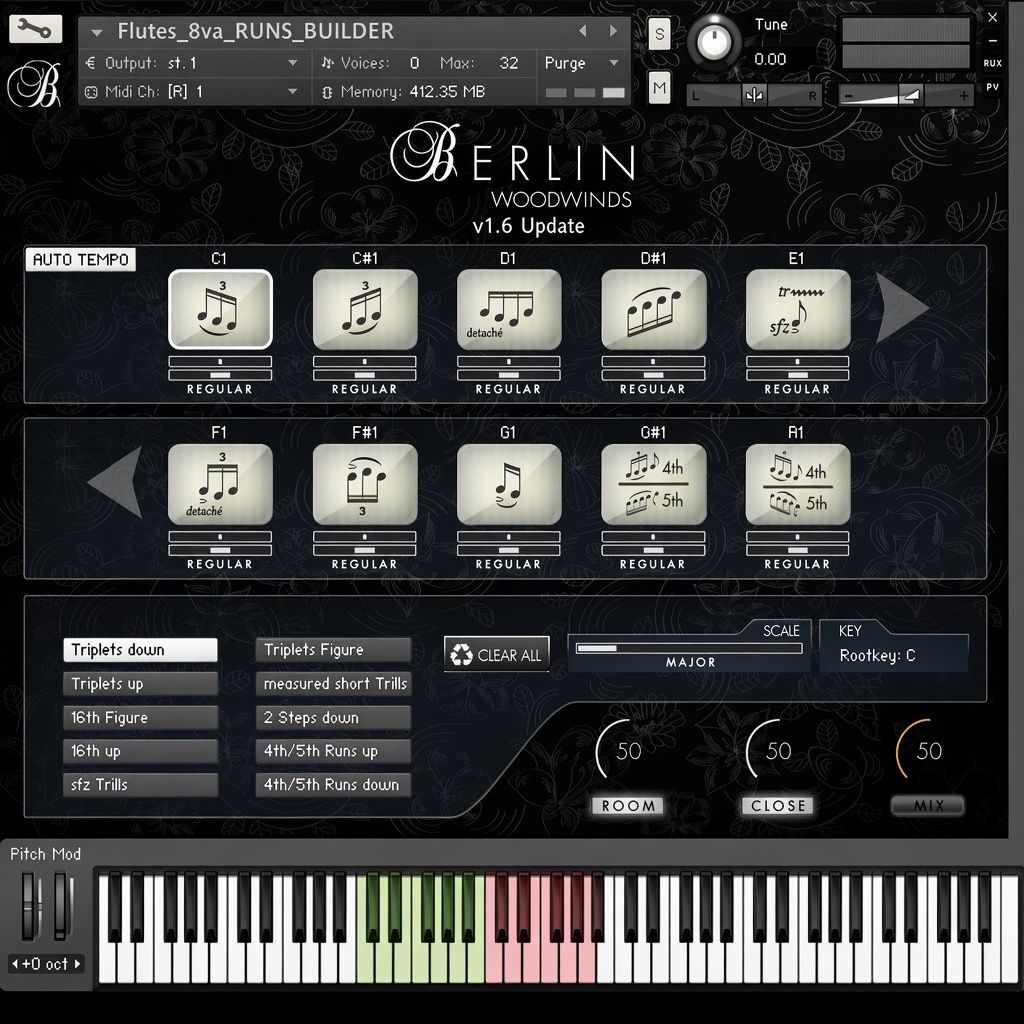Select the C1 slurred triplets pattern slot
Viewport: 1024px width, 1024px height.
tap(220, 309)
